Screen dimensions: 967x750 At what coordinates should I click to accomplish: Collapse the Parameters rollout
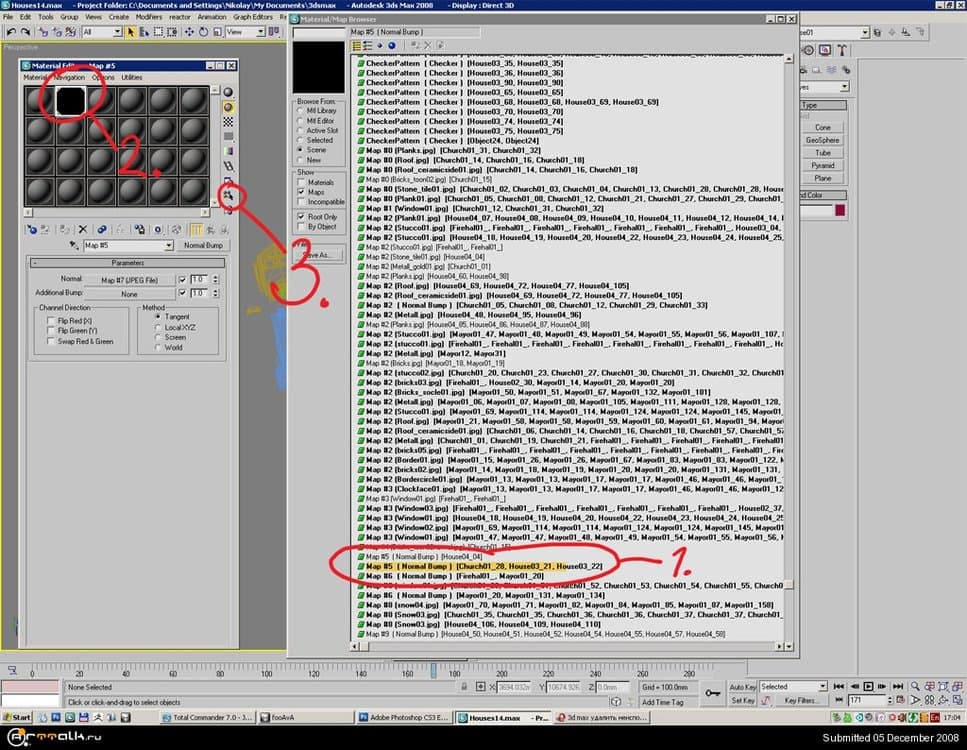pyautogui.click(x=128, y=263)
